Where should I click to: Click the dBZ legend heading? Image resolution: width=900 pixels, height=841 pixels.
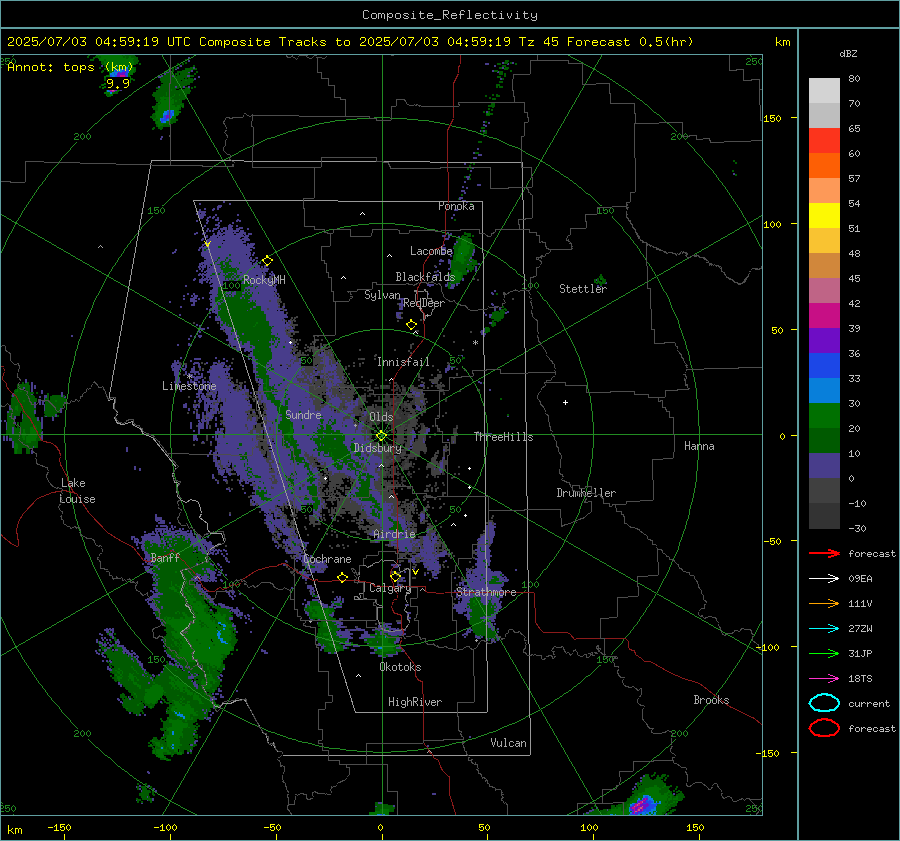point(848,54)
